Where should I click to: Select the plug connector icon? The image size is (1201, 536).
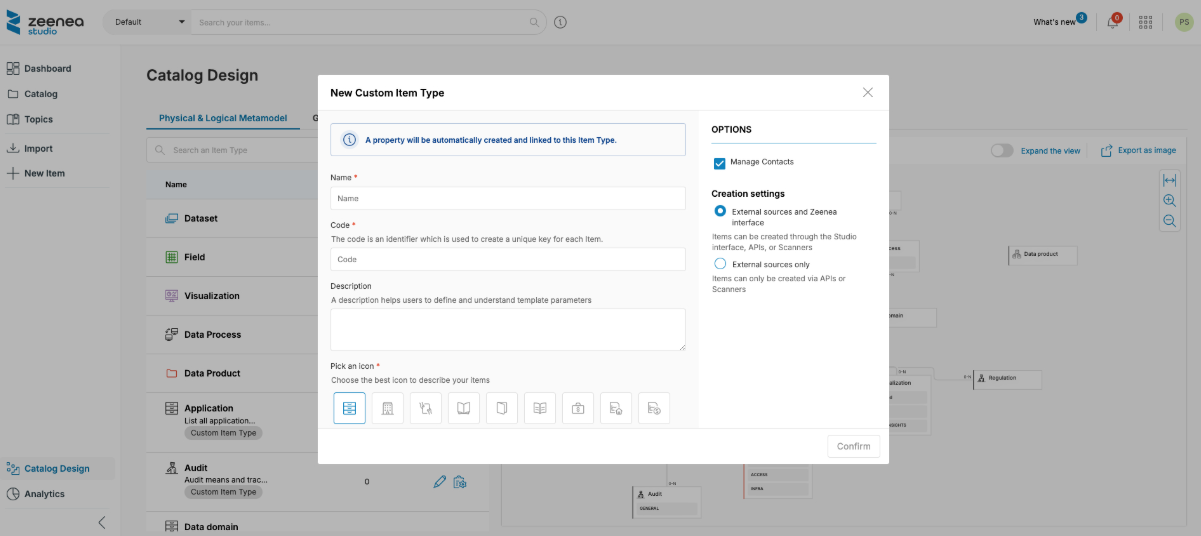426,408
